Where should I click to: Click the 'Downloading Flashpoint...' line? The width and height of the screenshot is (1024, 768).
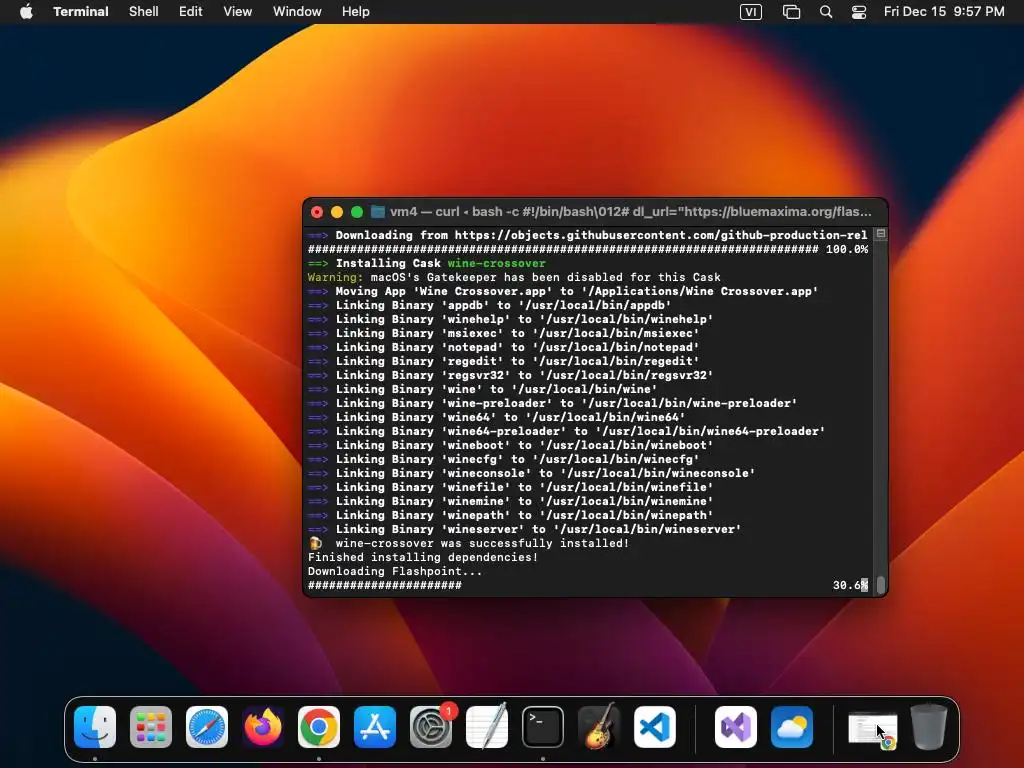pos(394,571)
